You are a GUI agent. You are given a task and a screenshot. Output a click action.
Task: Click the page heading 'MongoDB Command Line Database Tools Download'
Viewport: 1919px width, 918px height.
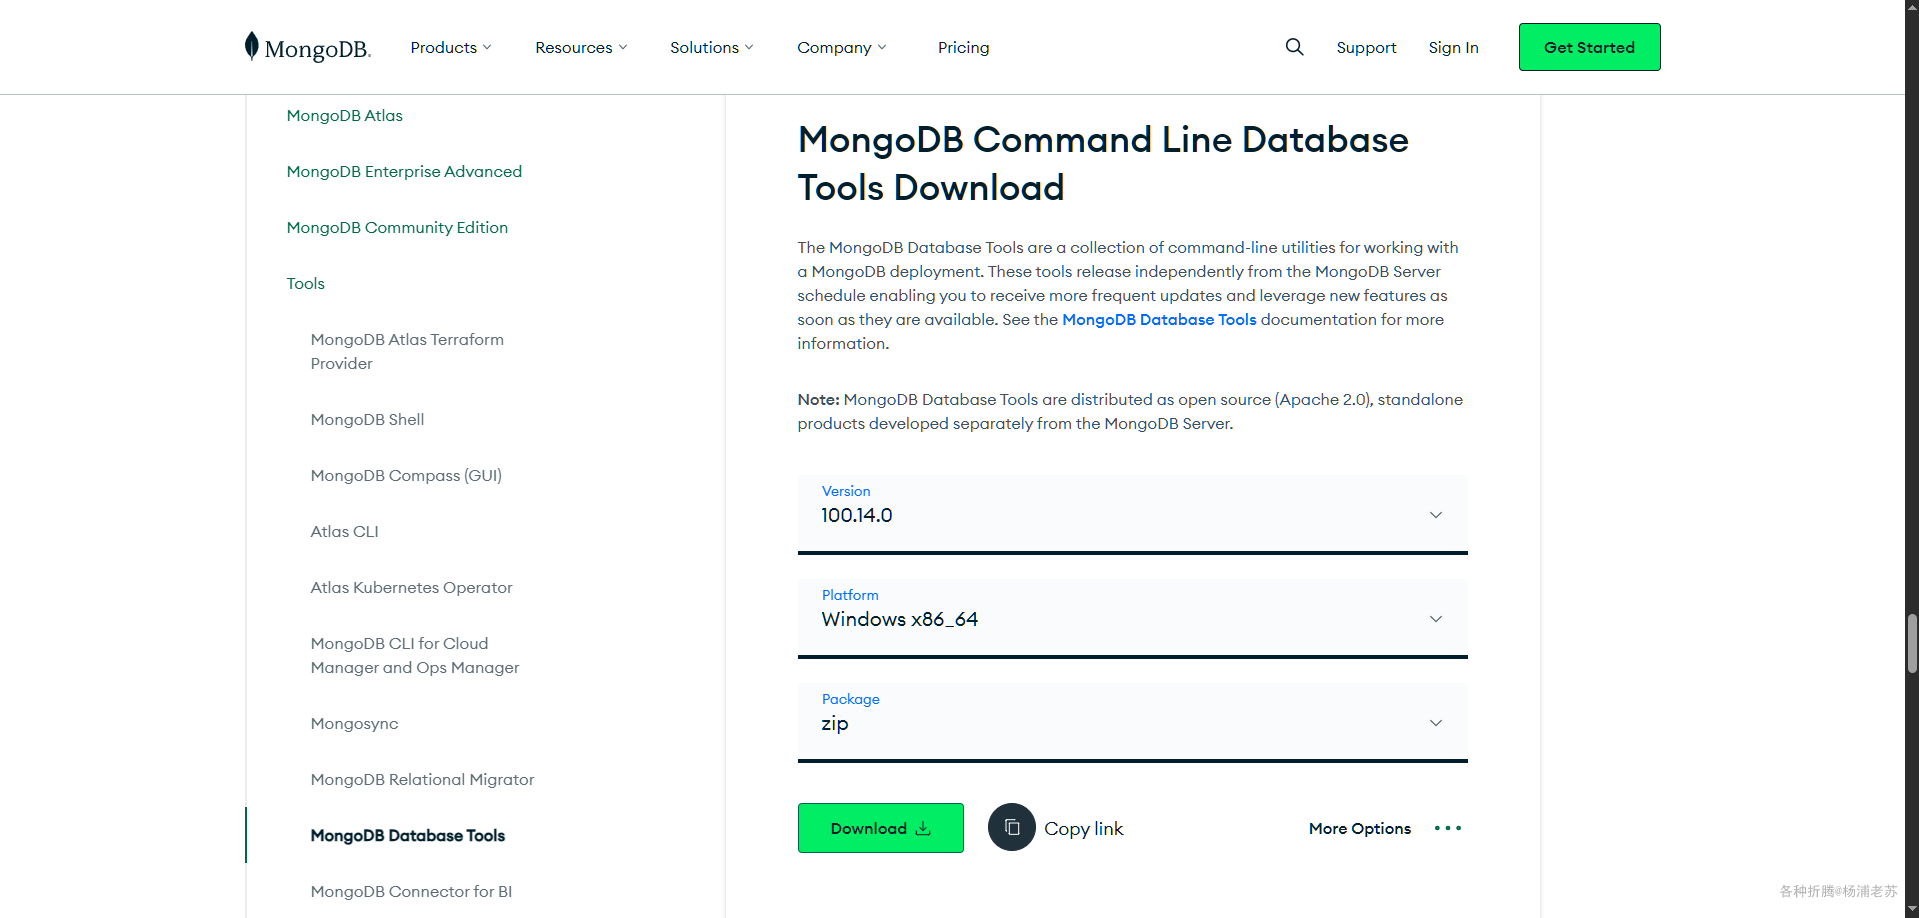[1103, 163]
